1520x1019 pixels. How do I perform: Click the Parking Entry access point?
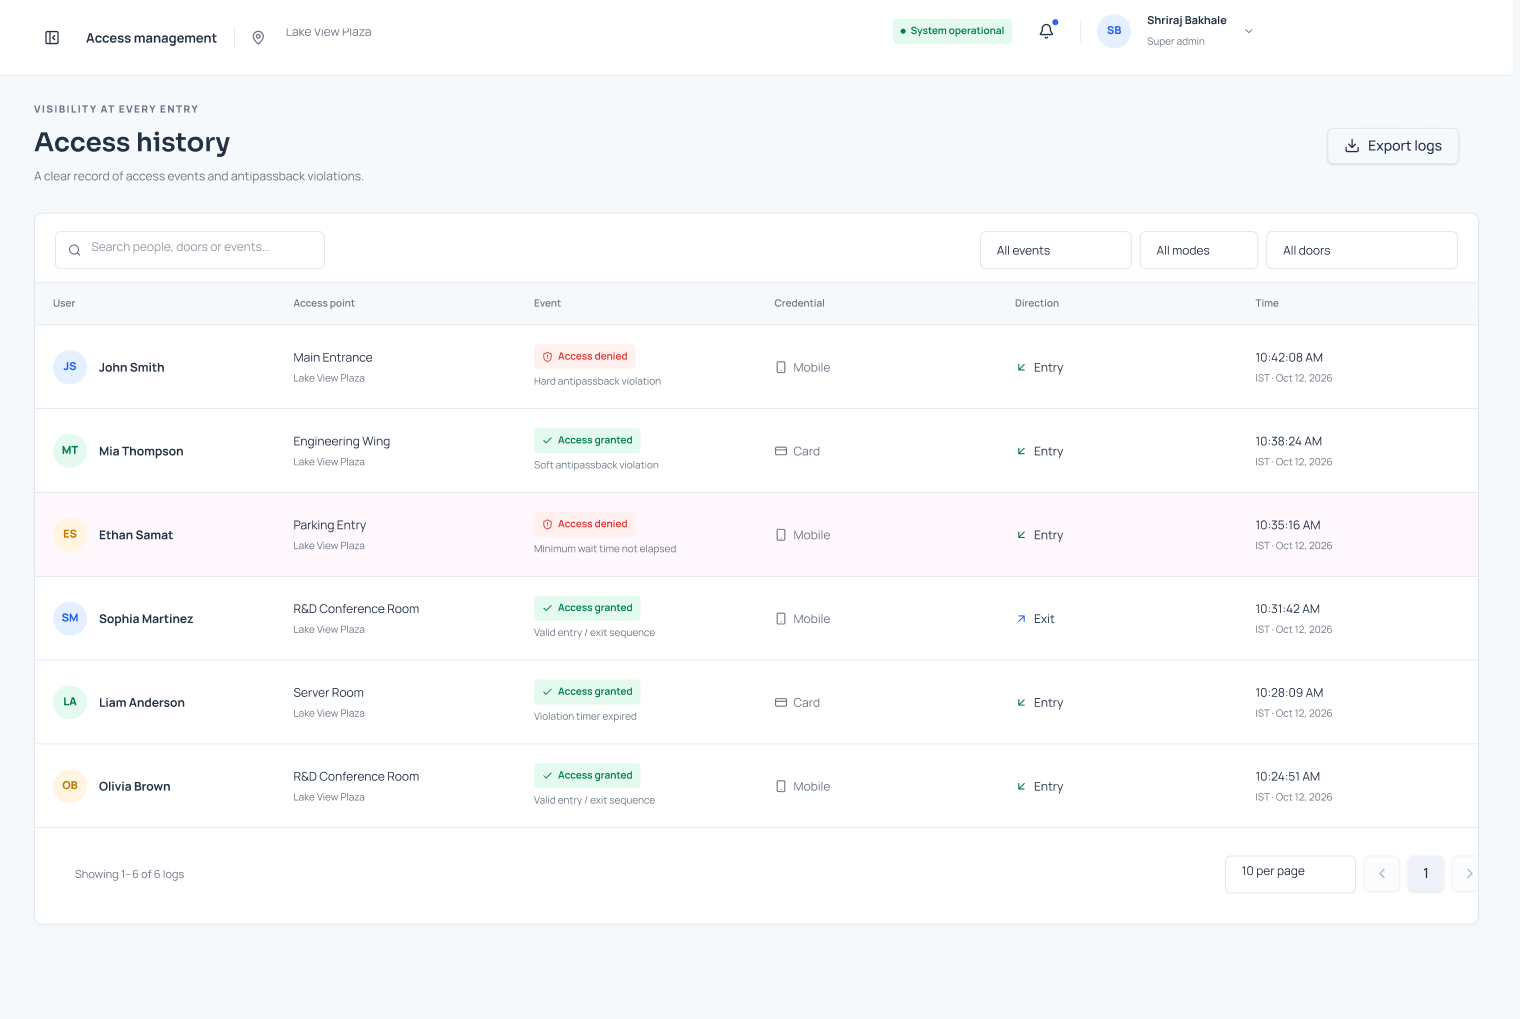click(330, 525)
